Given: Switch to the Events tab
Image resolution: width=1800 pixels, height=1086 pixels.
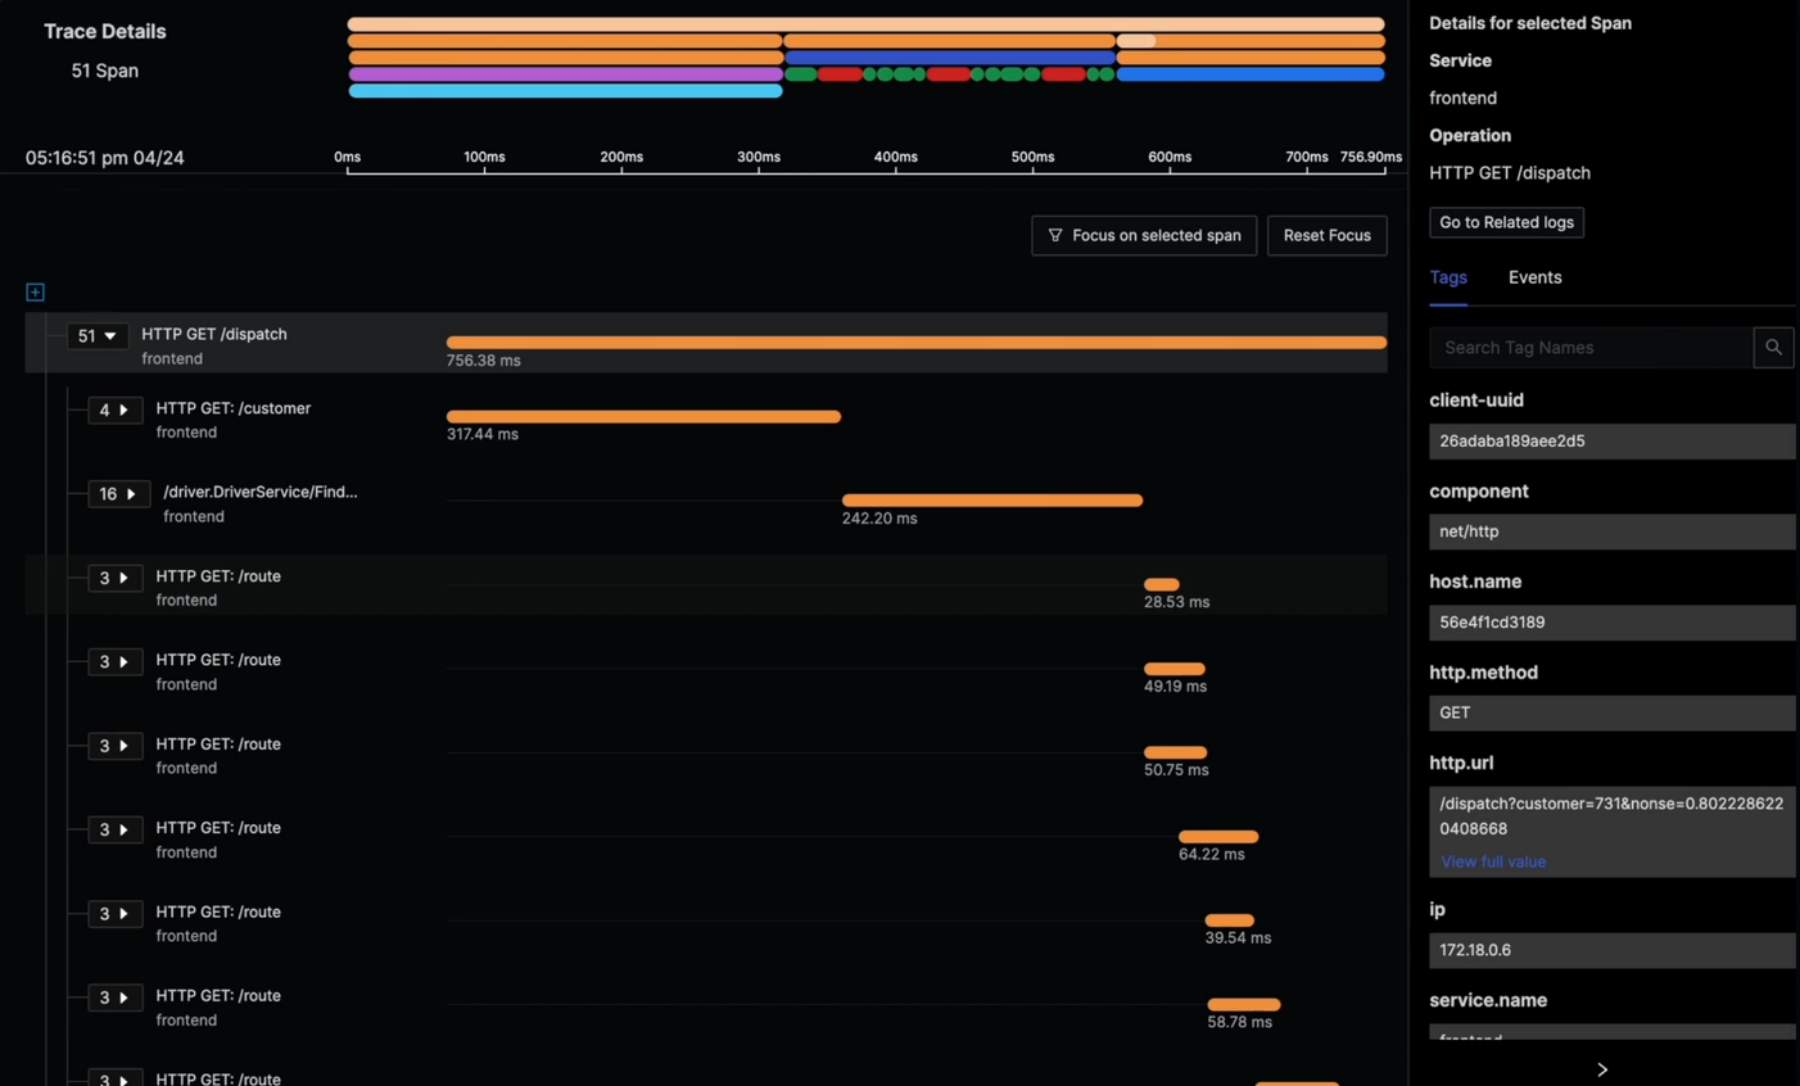Looking at the screenshot, I should point(1535,277).
